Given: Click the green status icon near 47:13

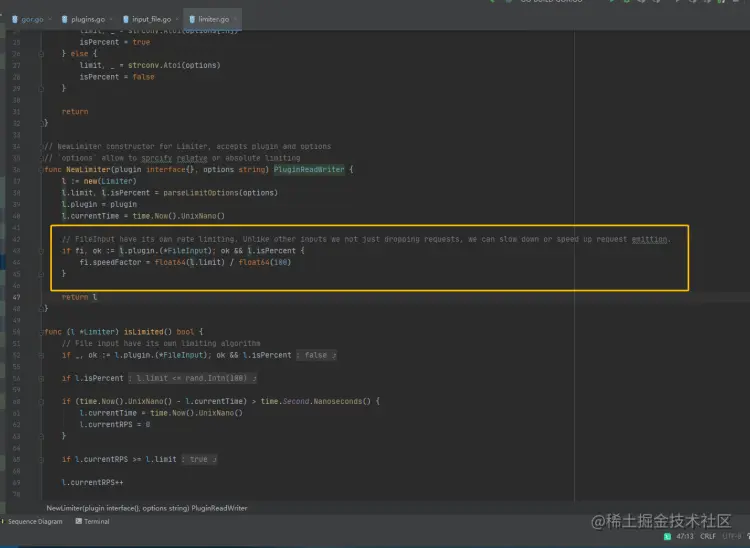Looking at the screenshot, I should click(667, 537).
